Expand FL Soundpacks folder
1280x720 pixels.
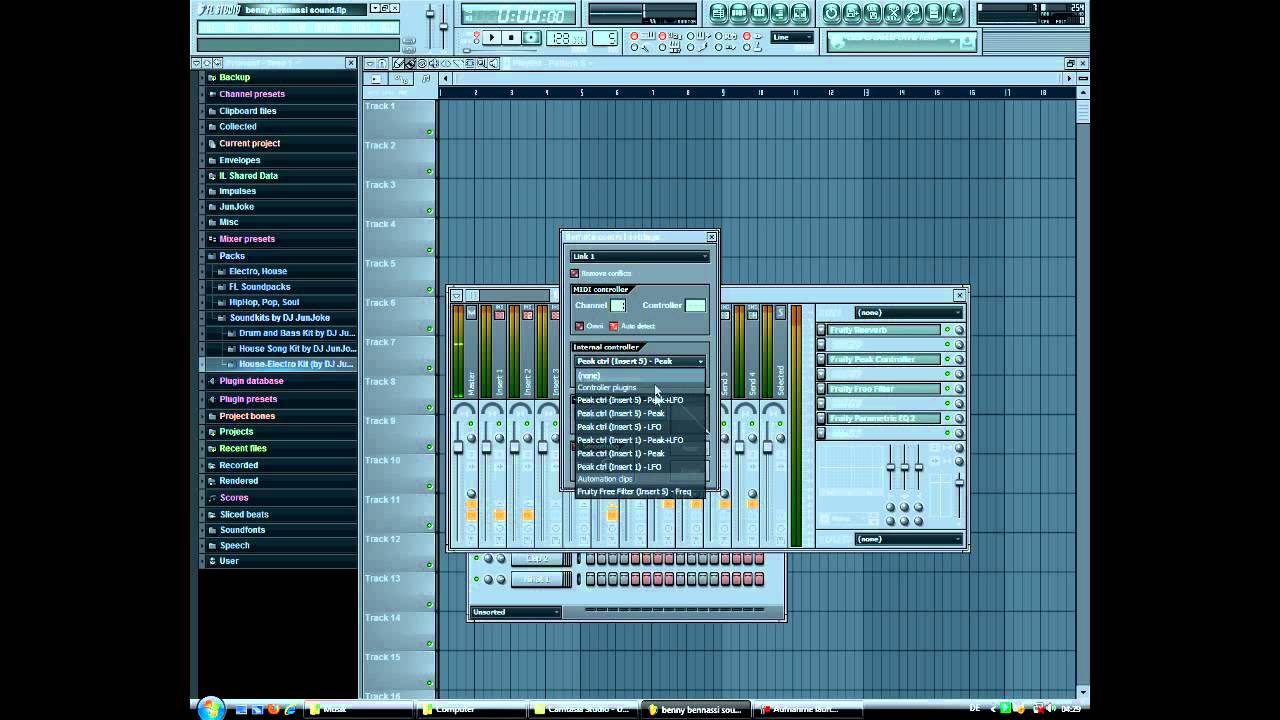[x=260, y=287]
